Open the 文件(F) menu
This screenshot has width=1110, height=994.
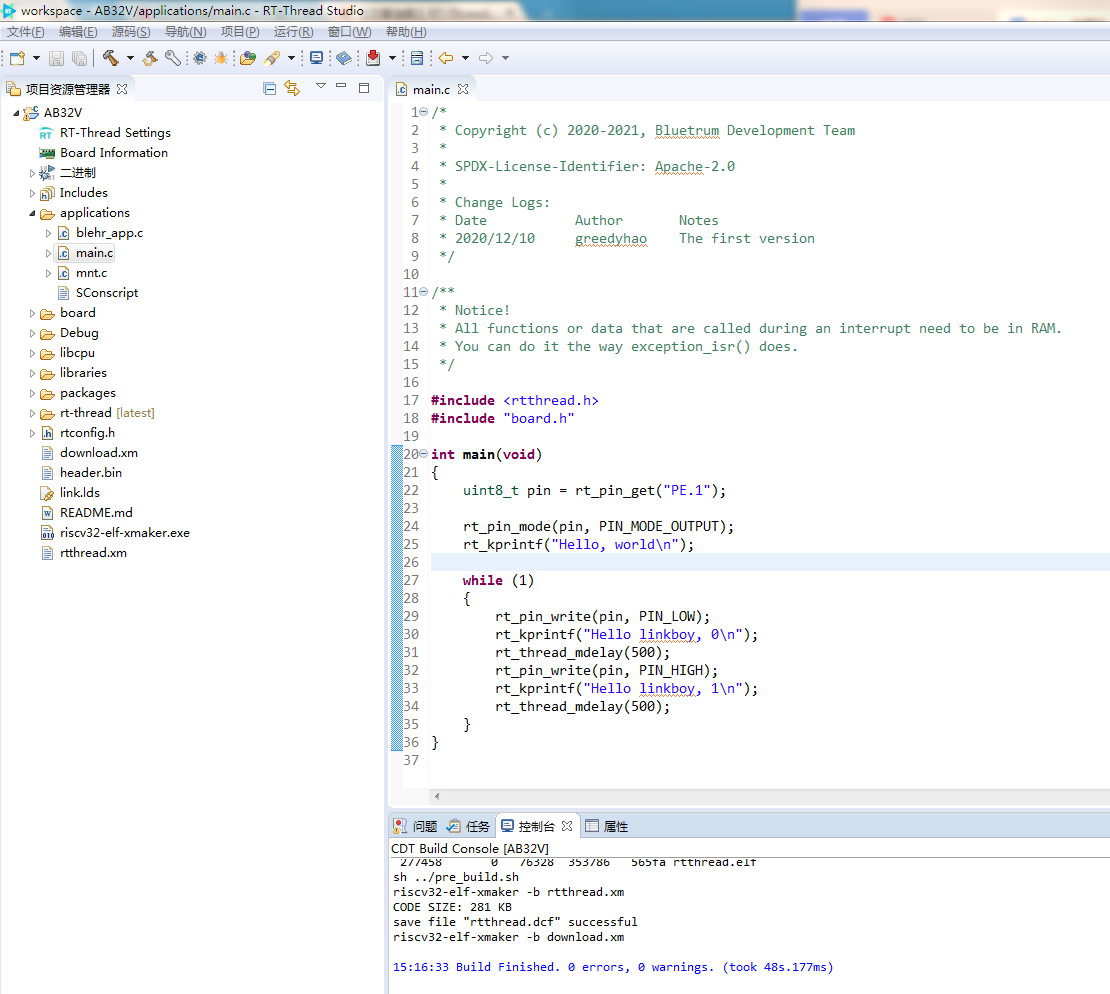tap(25, 32)
